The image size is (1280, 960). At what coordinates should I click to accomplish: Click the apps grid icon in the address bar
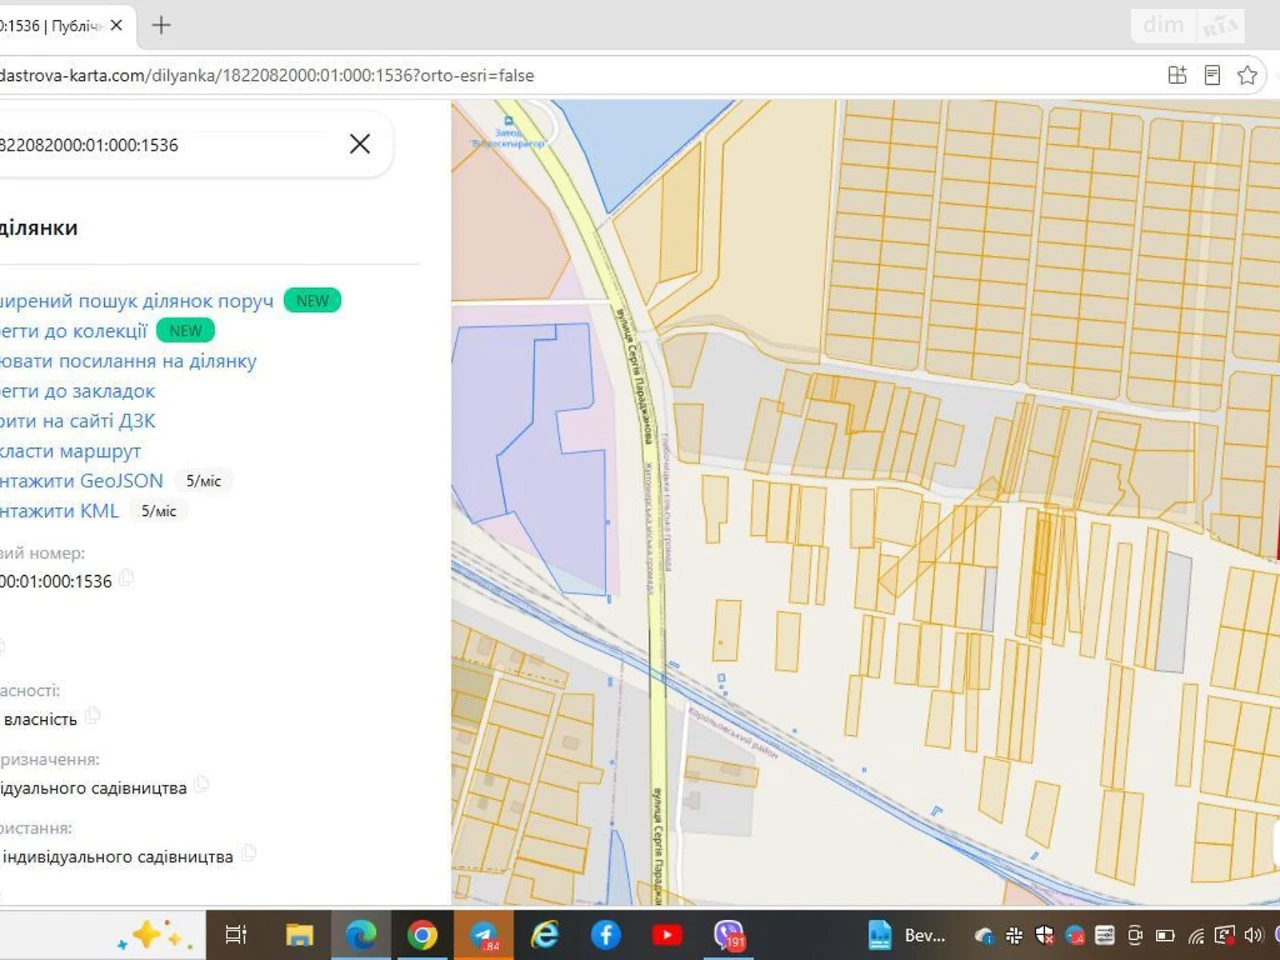(1177, 75)
